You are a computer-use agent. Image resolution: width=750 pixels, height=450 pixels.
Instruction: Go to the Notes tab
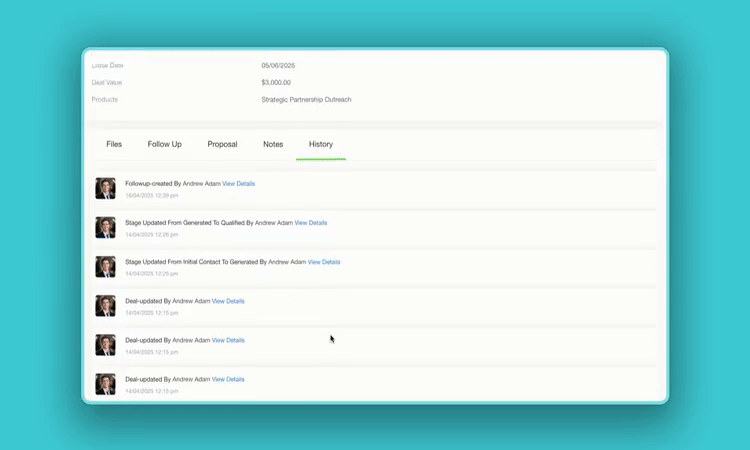(x=273, y=144)
